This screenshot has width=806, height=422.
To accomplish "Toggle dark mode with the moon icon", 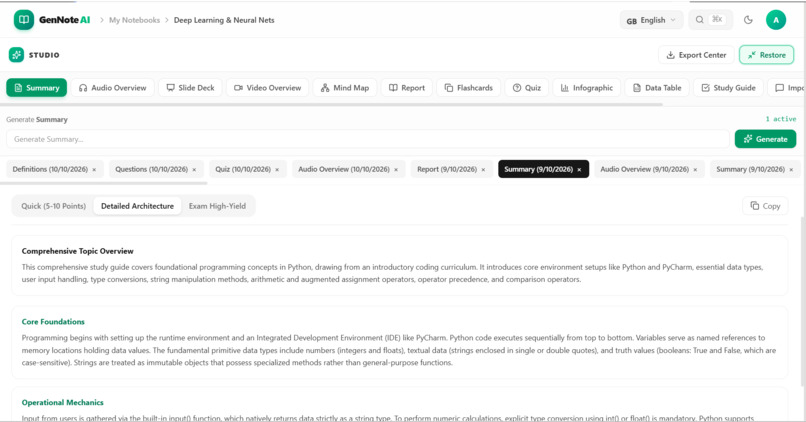I will point(748,20).
